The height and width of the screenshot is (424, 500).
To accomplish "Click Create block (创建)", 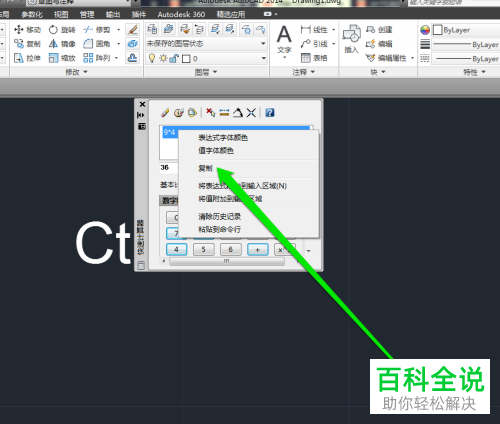I will (379, 30).
